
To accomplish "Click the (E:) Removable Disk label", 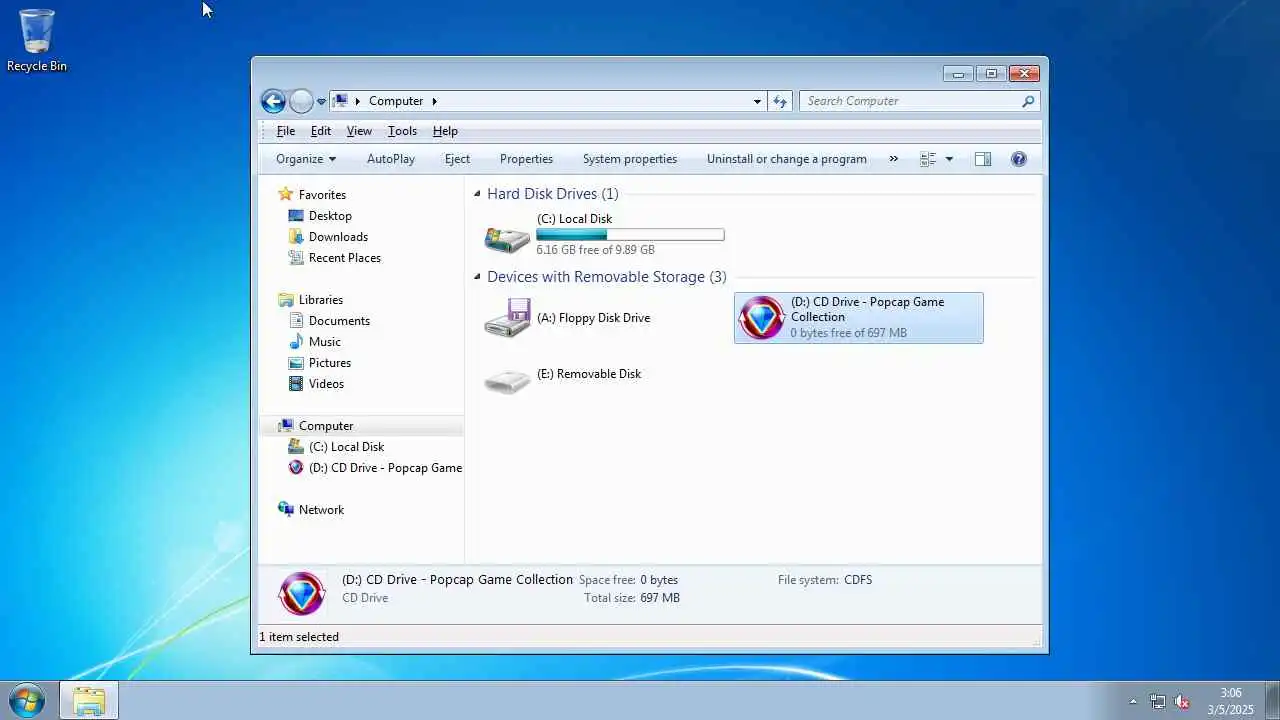I will (589, 374).
